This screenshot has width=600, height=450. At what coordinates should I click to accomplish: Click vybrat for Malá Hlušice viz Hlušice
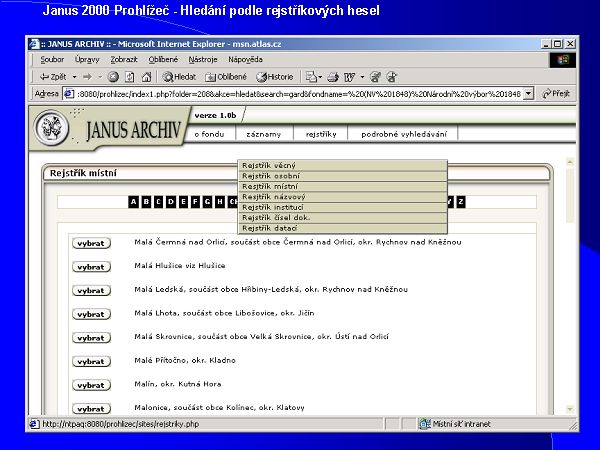[91, 267]
